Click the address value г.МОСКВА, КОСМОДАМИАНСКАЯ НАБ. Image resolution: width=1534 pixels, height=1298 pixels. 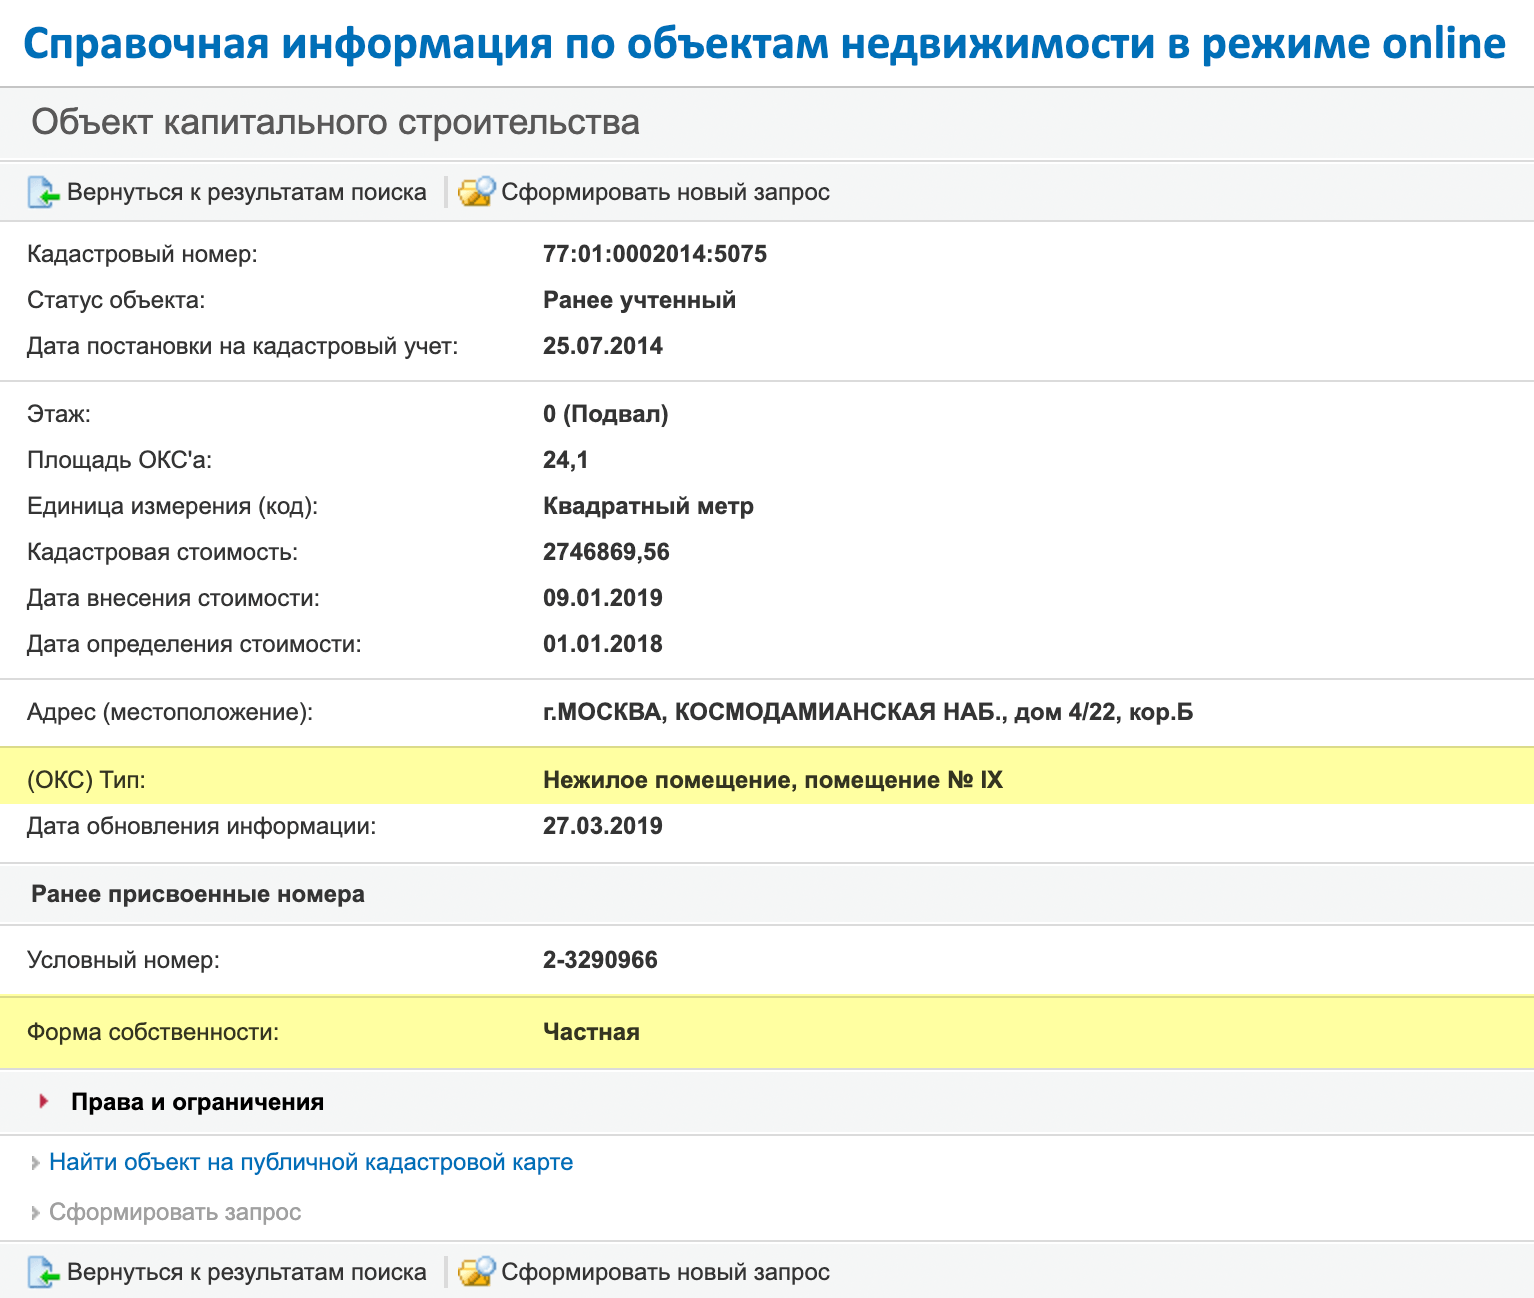pos(867,712)
